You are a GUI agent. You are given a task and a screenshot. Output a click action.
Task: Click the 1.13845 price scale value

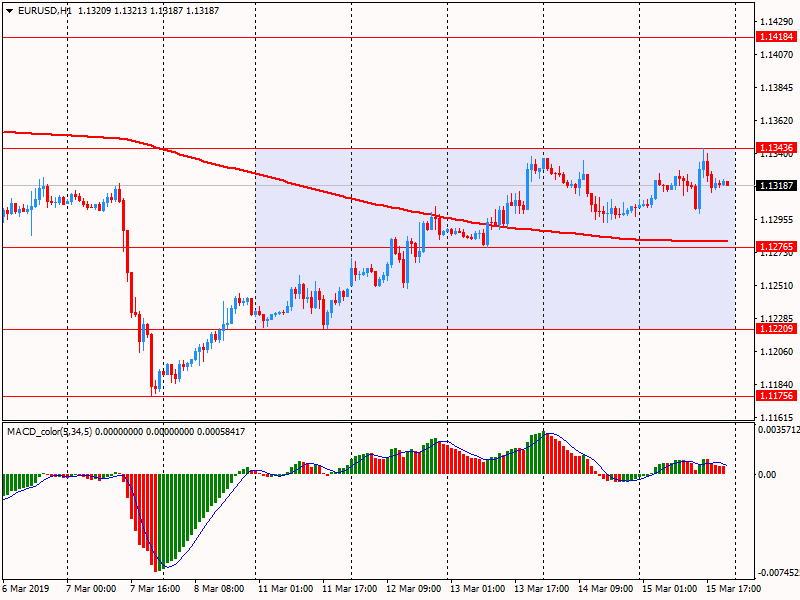[x=777, y=88]
